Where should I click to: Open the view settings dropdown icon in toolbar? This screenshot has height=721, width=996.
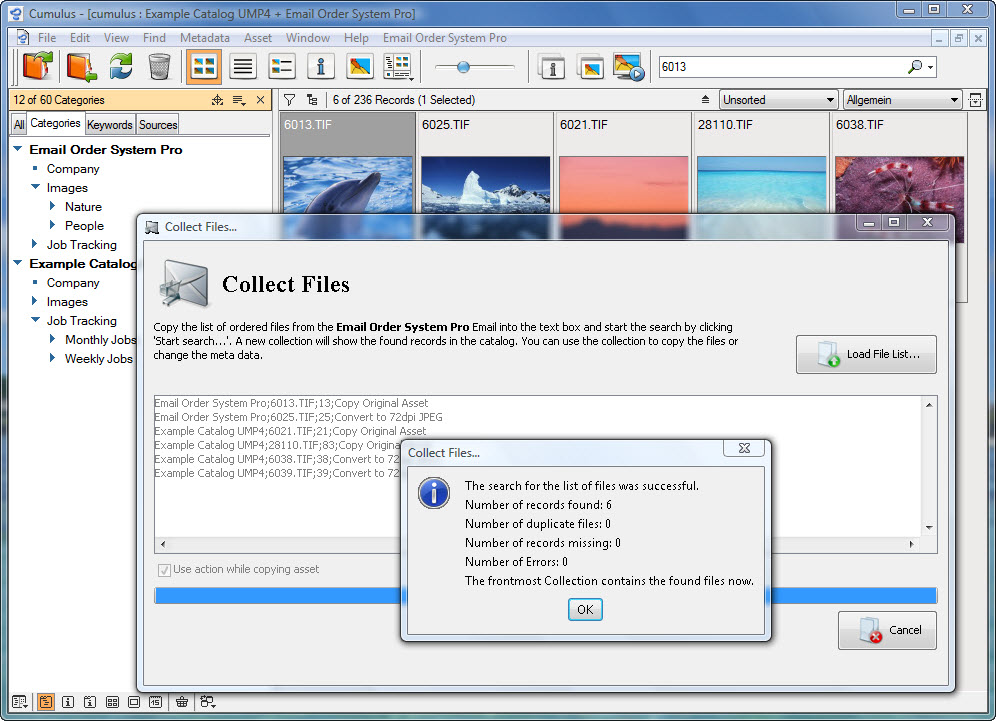[x=399, y=67]
